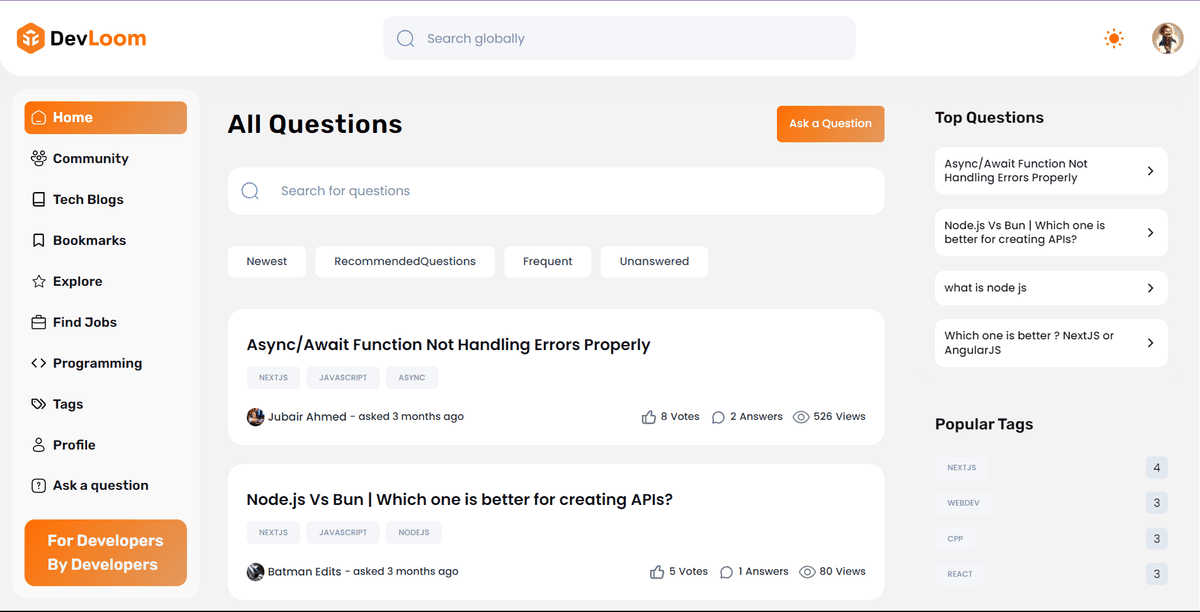Click the Community people icon in sidebar
This screenshot has width=1200, height=612.
pos(39,158)
